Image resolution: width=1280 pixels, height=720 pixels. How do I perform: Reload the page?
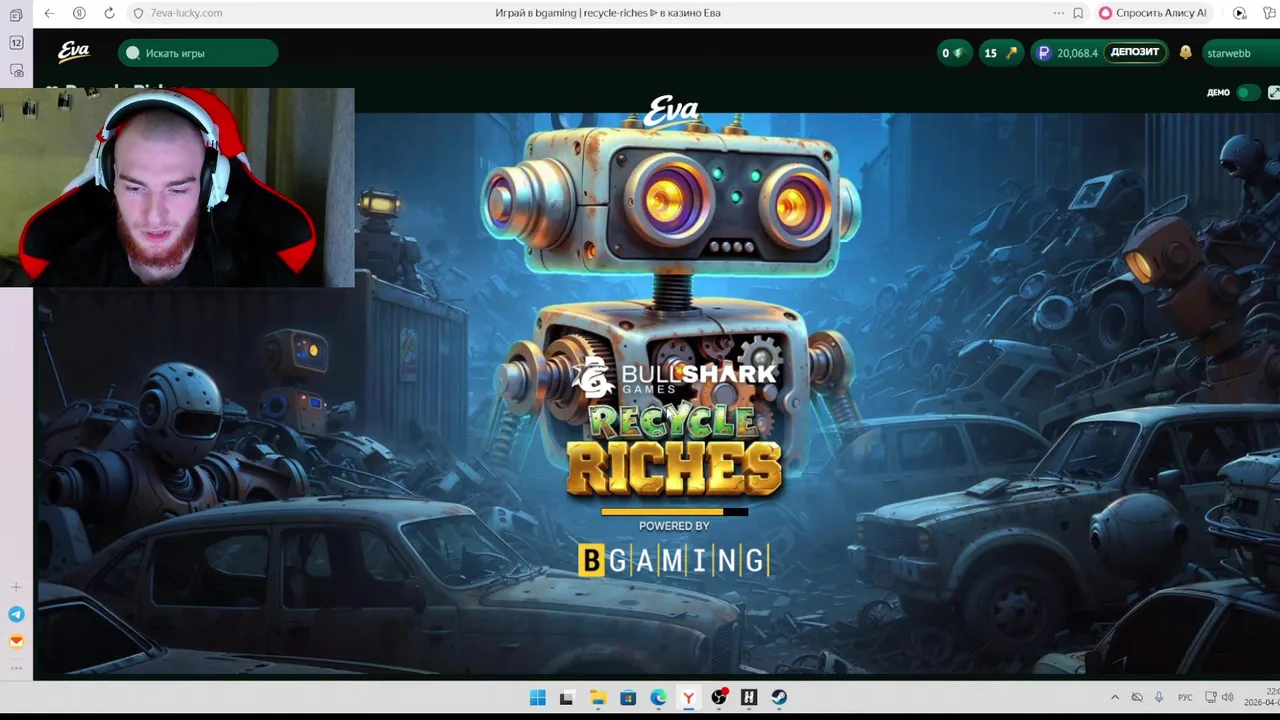pyautogui.click(x=109, y=13)
